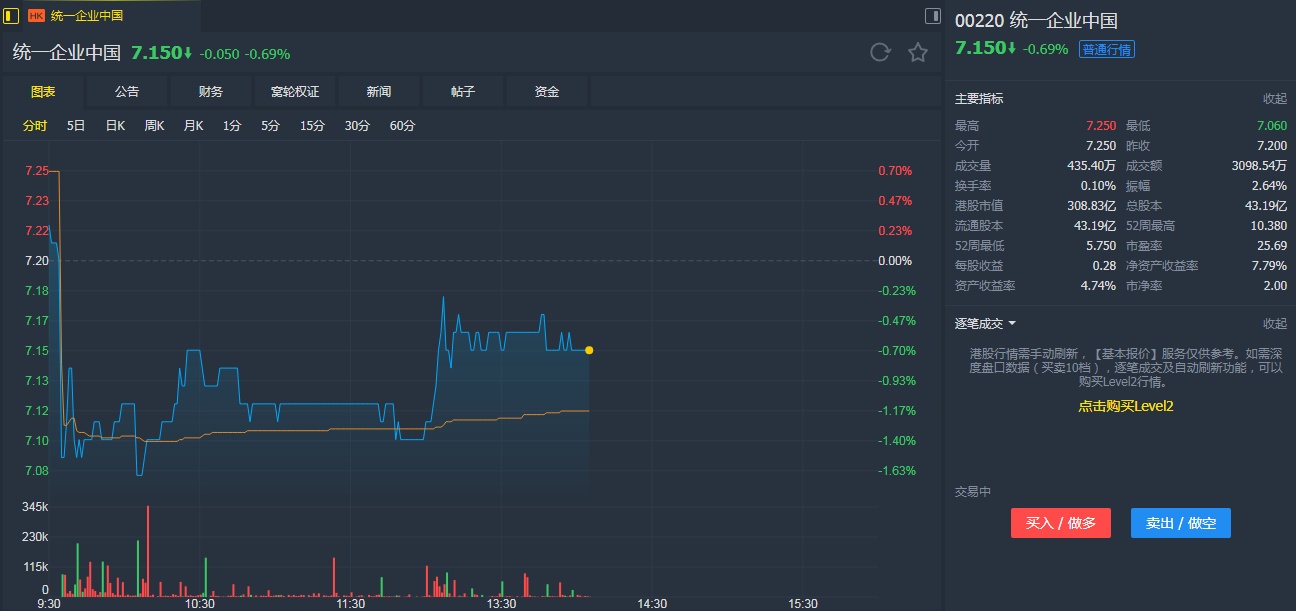
Task: Select the 日K chart period
Action: [x=115, y=126]
